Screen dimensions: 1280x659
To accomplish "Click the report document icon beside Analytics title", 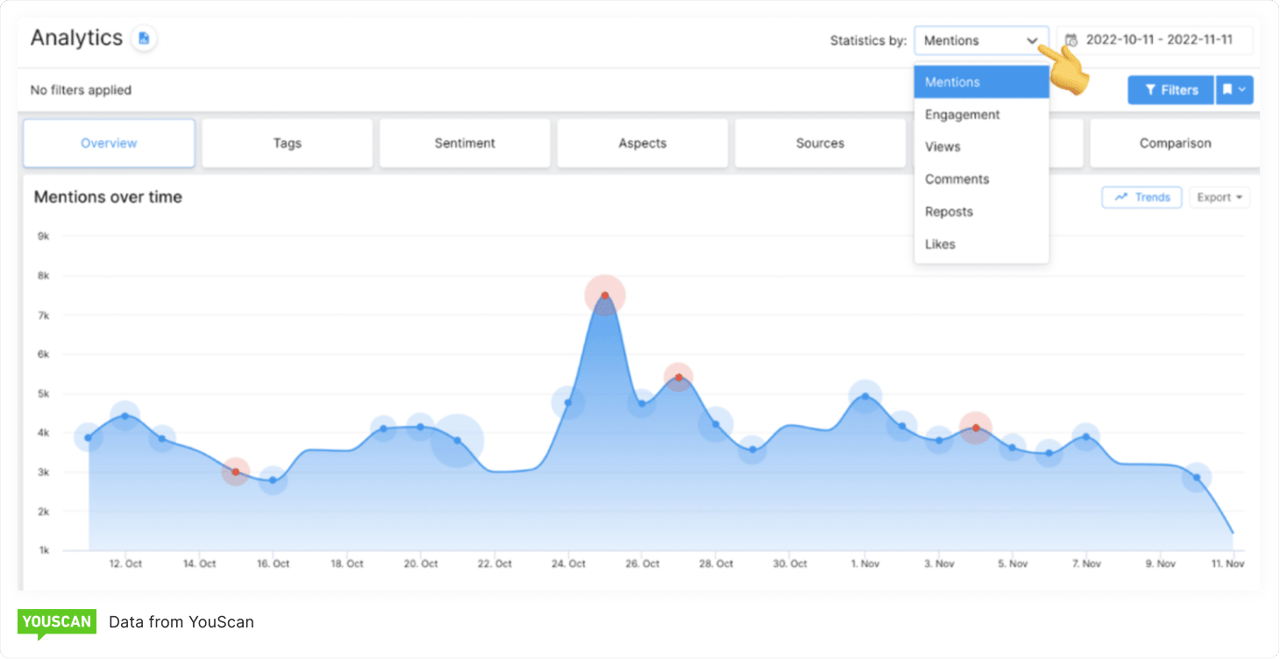I will click(x=145, y=37).
